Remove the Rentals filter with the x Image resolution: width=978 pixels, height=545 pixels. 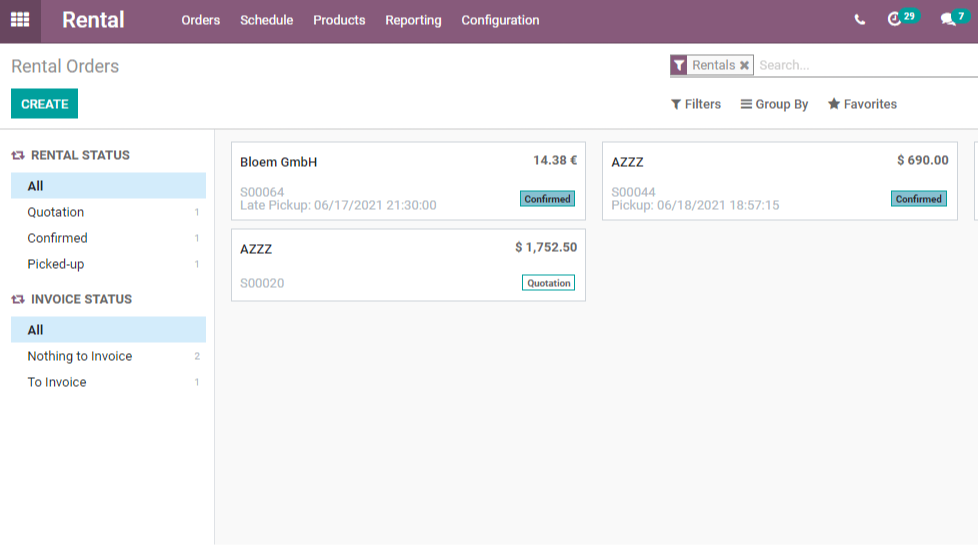(744, 65)
